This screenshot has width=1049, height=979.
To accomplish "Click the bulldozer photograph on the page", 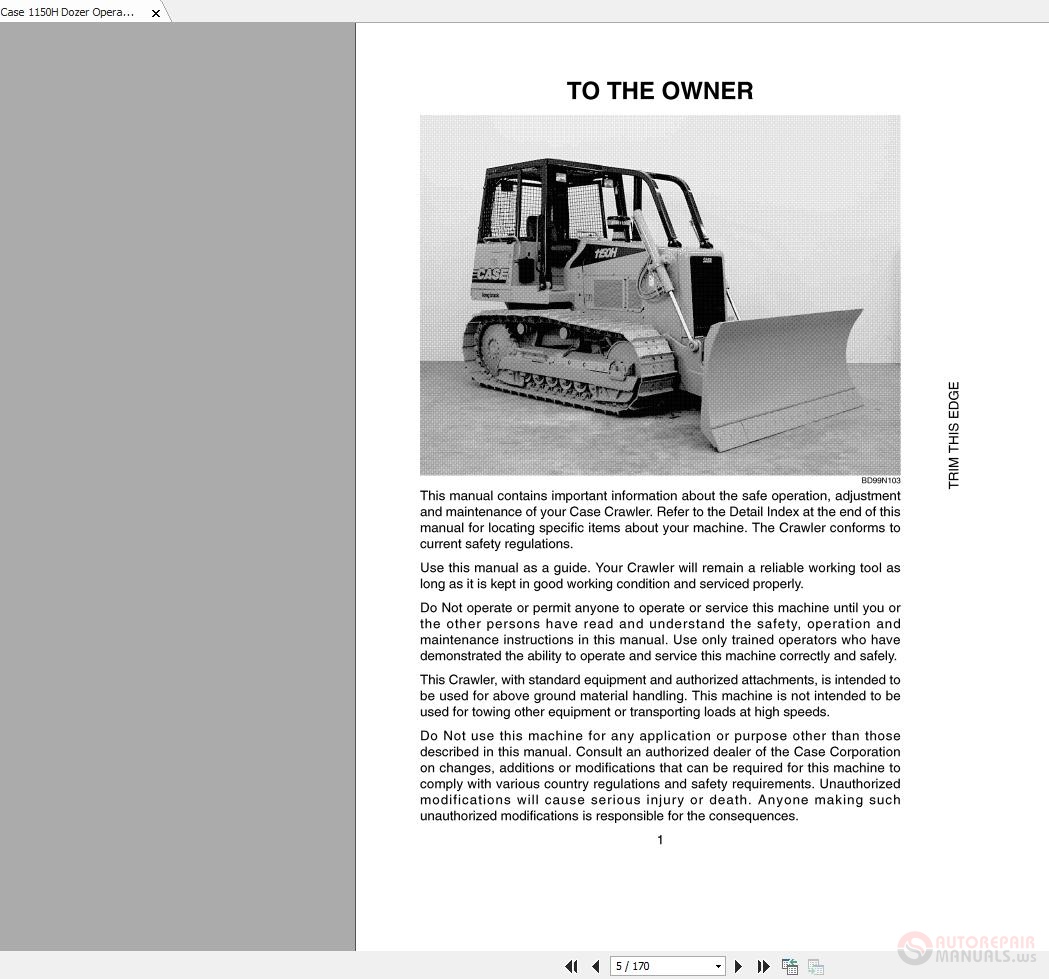I will click(660, 295).
